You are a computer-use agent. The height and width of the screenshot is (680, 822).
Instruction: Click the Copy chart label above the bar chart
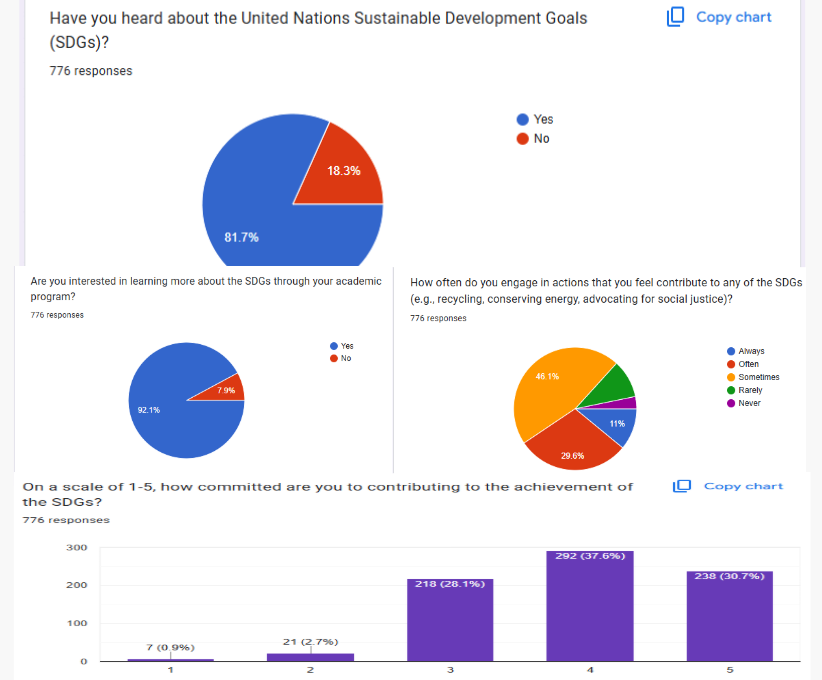(743, 486)
